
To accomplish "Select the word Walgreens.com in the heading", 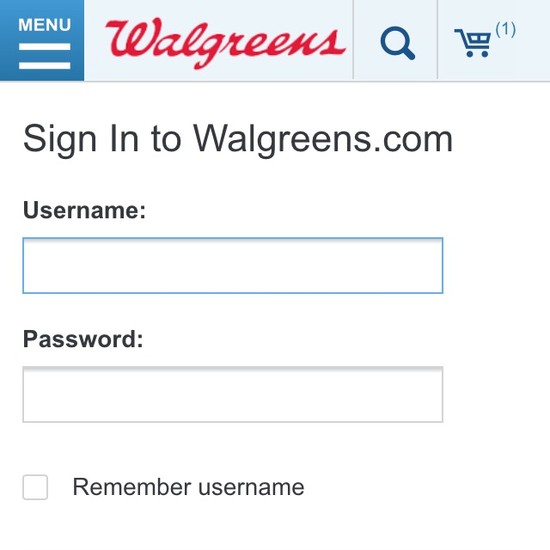I will pos(323,140).
